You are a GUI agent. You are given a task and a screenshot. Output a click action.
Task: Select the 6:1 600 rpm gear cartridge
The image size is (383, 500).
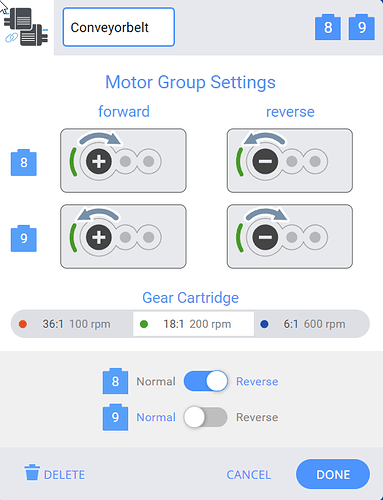click(x=312, y=324)
